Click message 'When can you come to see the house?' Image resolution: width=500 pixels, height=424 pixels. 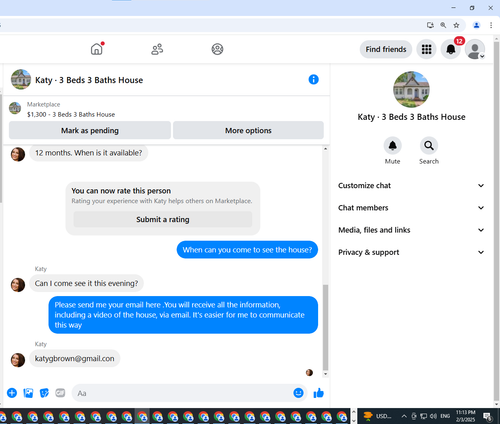coord(247,250)
